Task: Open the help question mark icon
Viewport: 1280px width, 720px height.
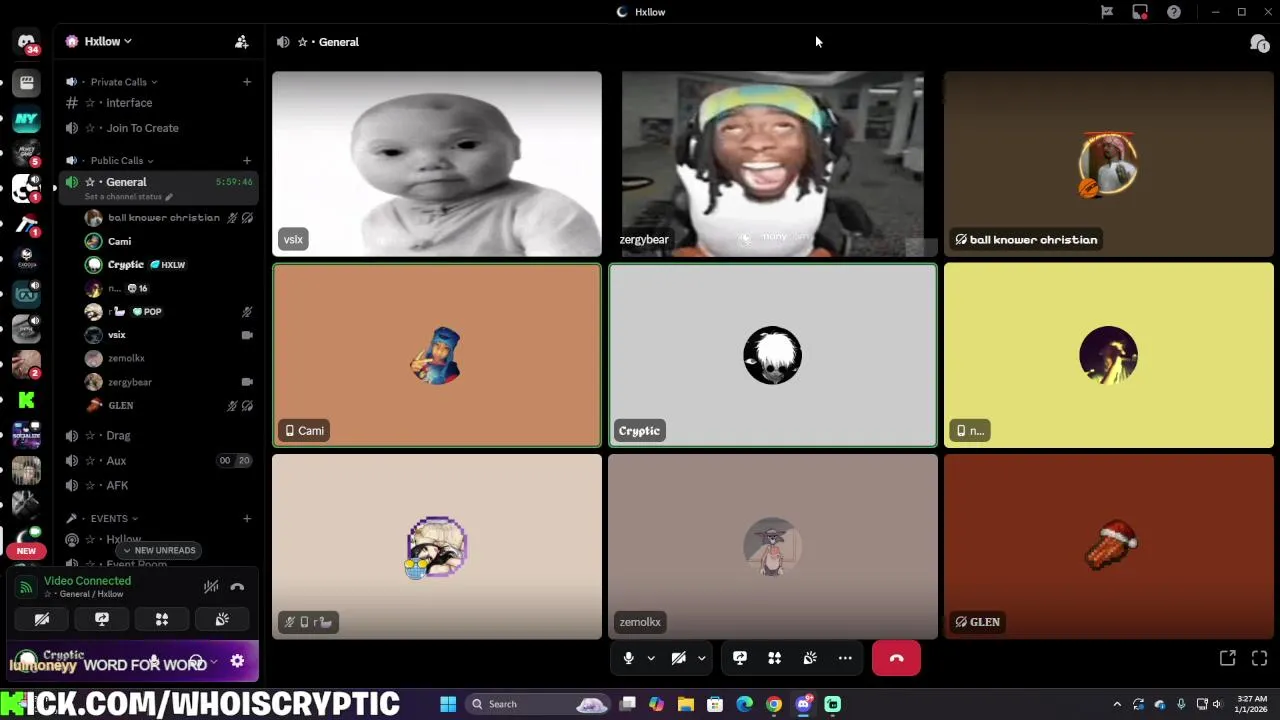Action: [1174, 12]
